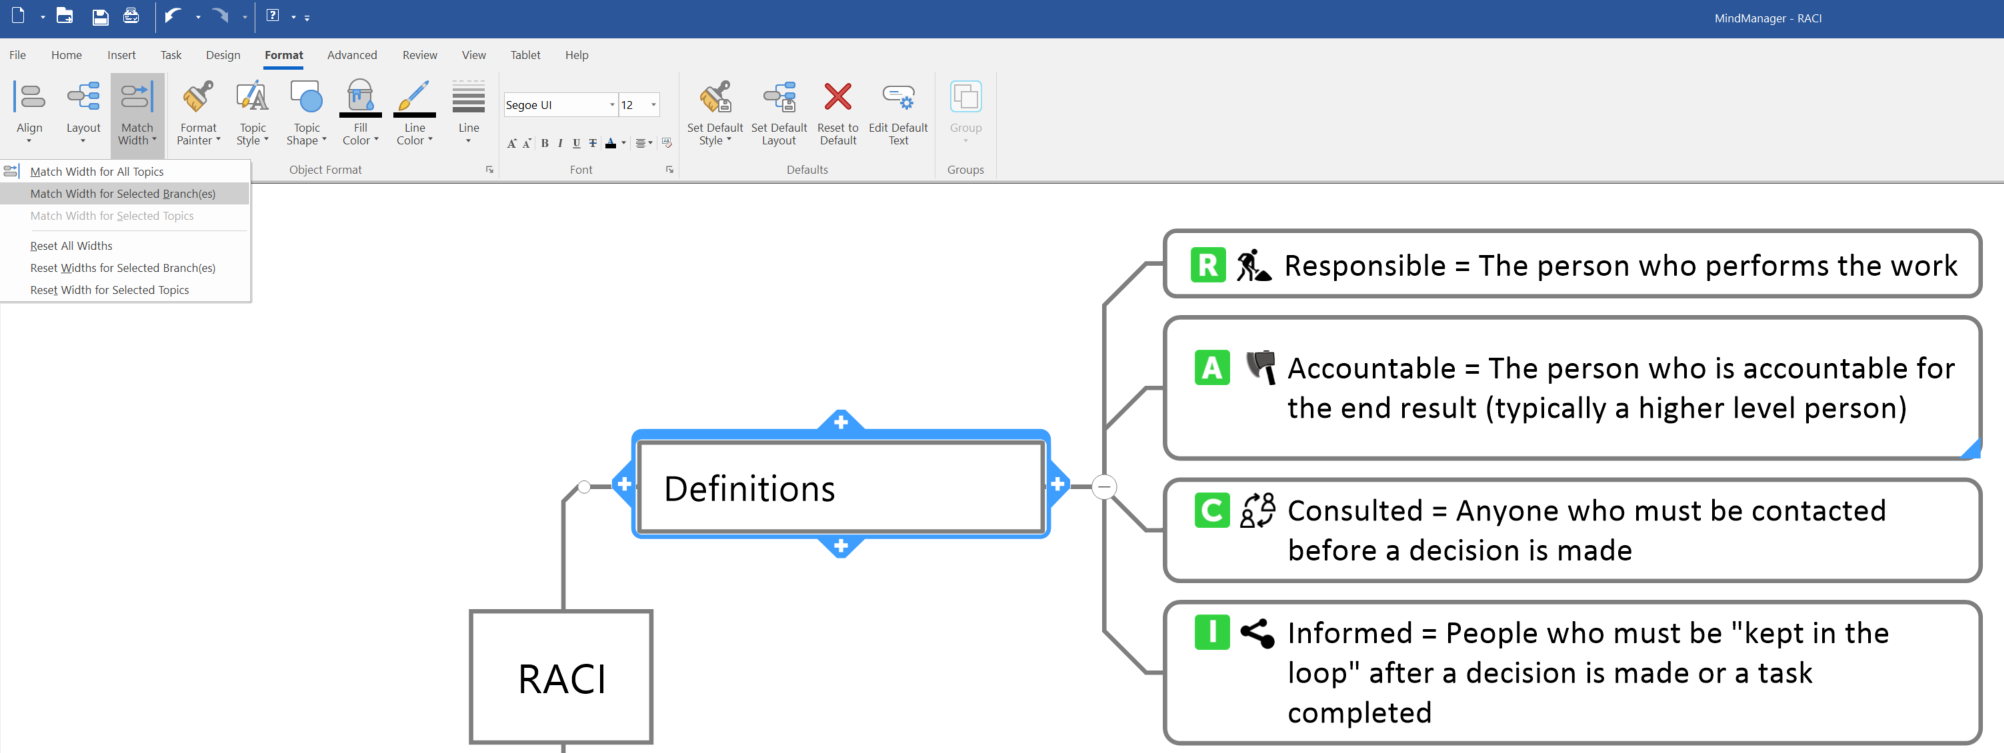Open the Line weight tool

coord(468,112)
